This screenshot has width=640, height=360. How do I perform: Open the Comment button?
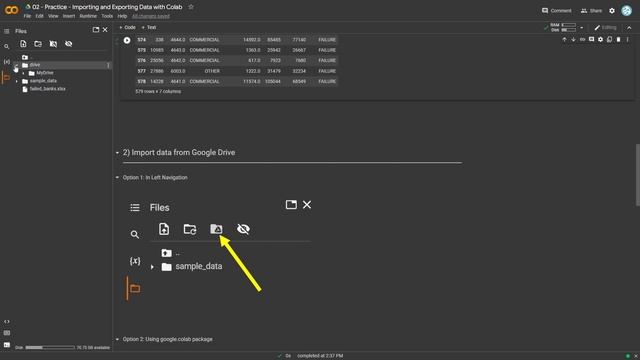pyautogui.click(x=556, y=11)
